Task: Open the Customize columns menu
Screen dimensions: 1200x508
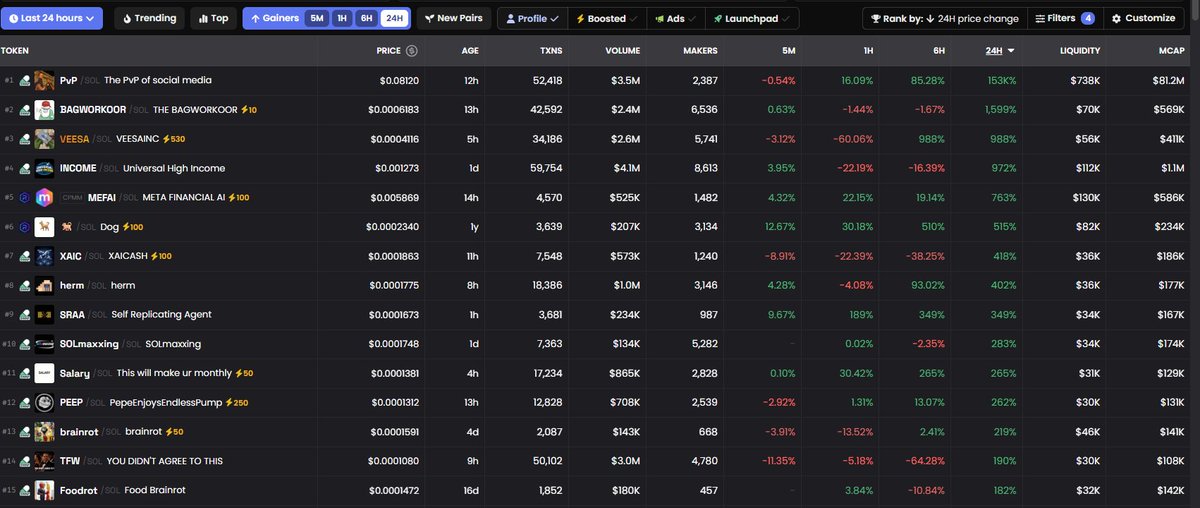Action: click(x=1142, y=18)
